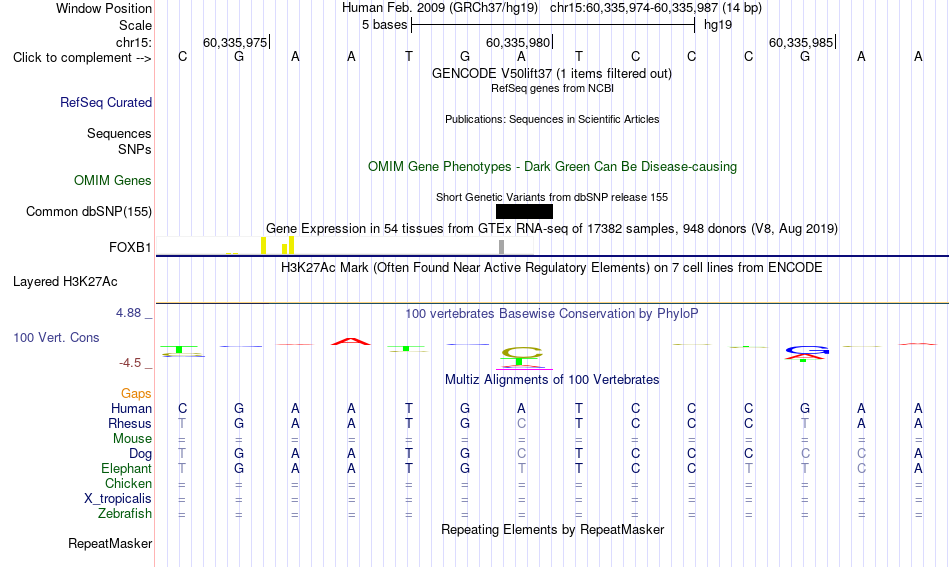Image resolution: width=950 pixels, height=567 pixels.
Task: Select the FOXB1 track label
Action: pyautogui.click(x=130, y=247)
